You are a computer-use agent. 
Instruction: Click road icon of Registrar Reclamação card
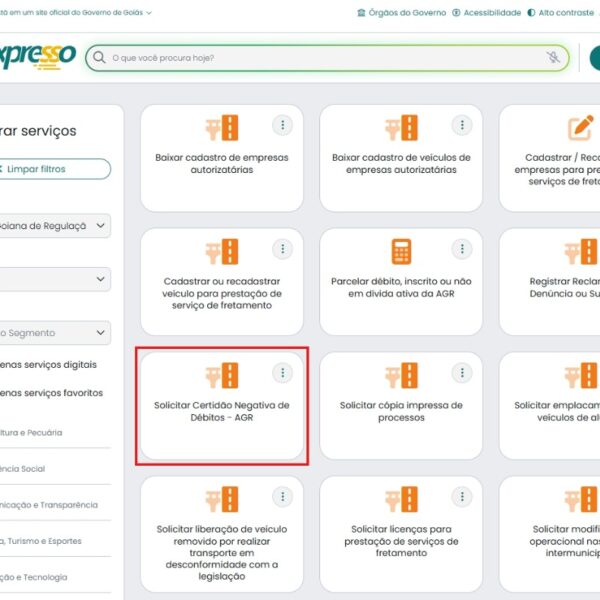(x=581, y=252)
